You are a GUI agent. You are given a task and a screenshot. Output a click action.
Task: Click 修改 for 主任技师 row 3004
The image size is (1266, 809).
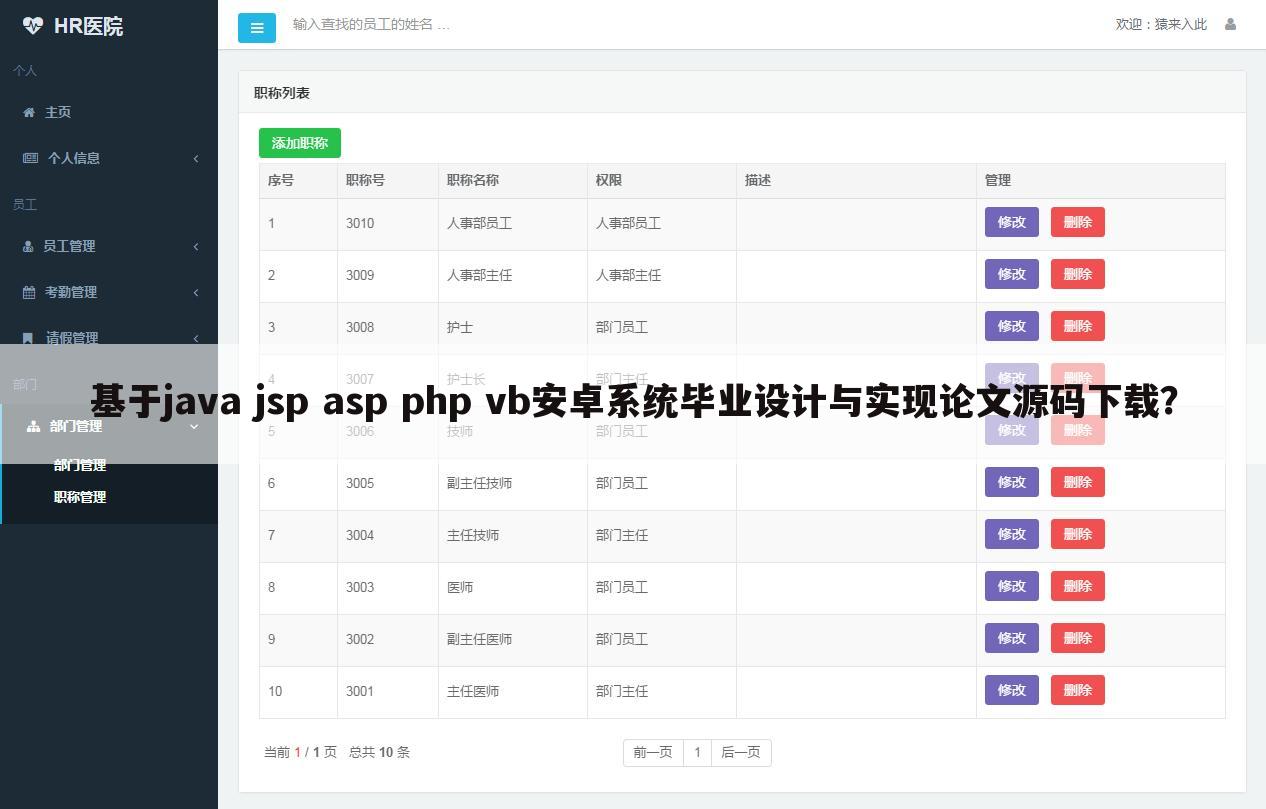coord(1012,534)
